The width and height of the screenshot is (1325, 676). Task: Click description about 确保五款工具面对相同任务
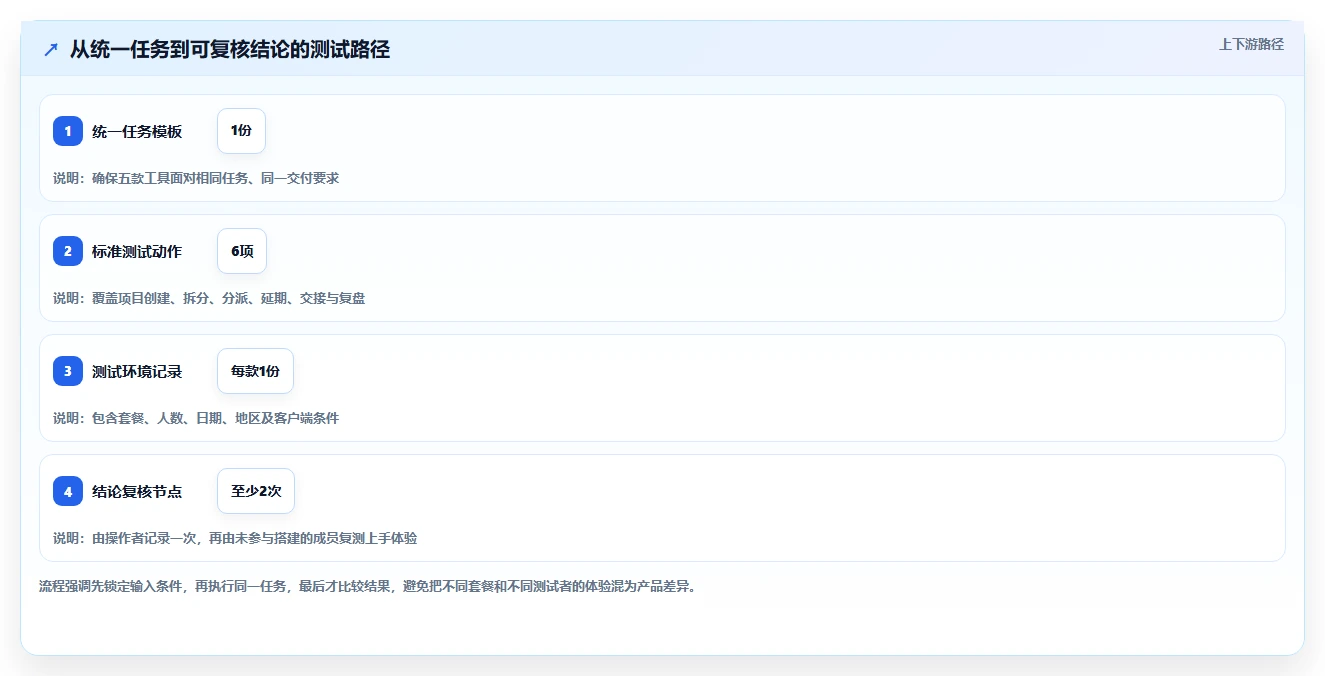coord(196,178)
